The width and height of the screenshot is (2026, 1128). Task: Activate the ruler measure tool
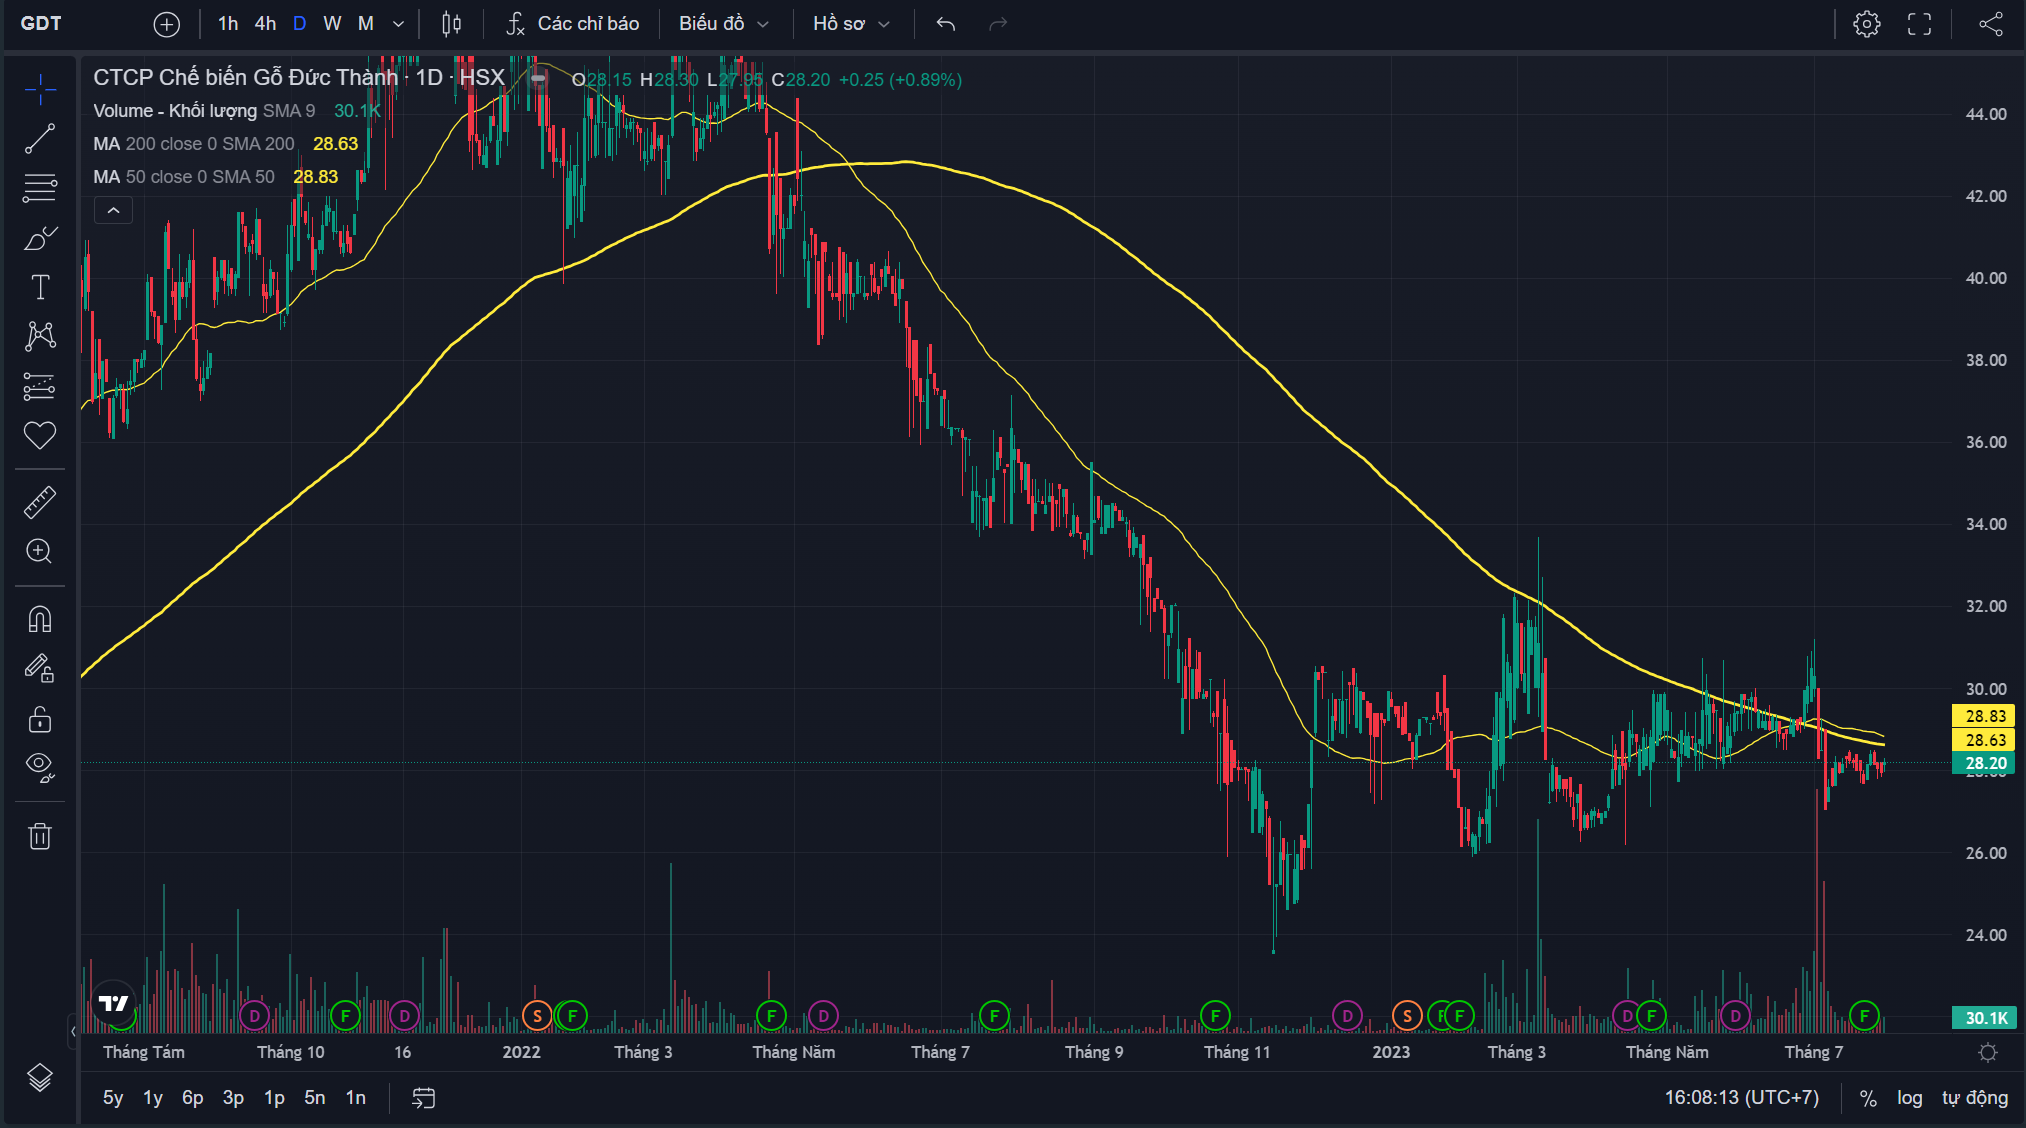click(x=40, y=502)
